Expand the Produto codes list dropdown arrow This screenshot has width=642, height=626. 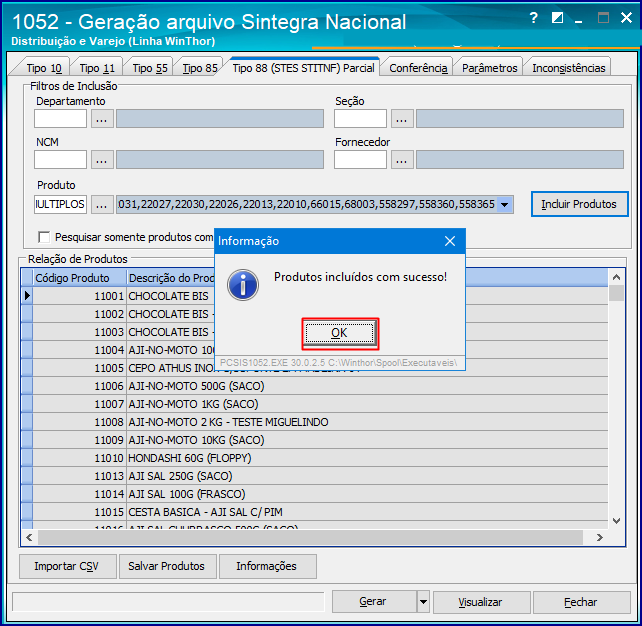pyautogui.click(x=505, y=204)
